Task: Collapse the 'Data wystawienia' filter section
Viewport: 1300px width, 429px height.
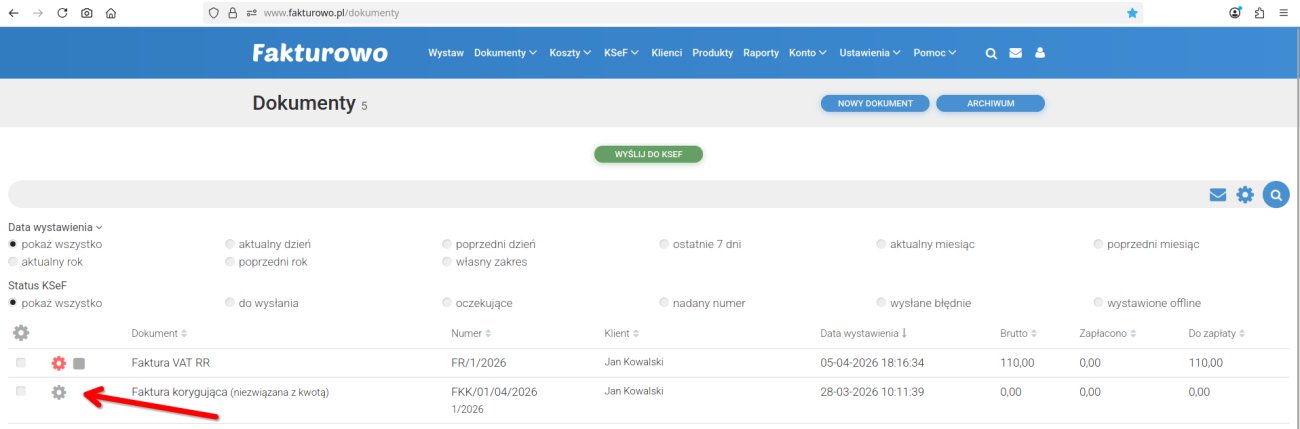Action: [55, 228]
